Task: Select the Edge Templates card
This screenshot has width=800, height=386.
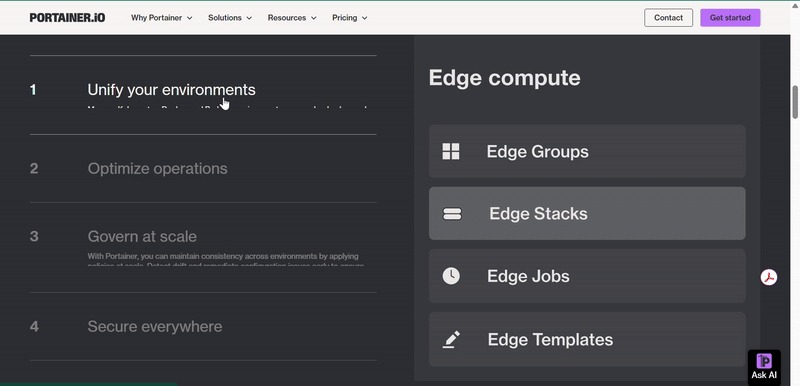Action: coord(587,340)
